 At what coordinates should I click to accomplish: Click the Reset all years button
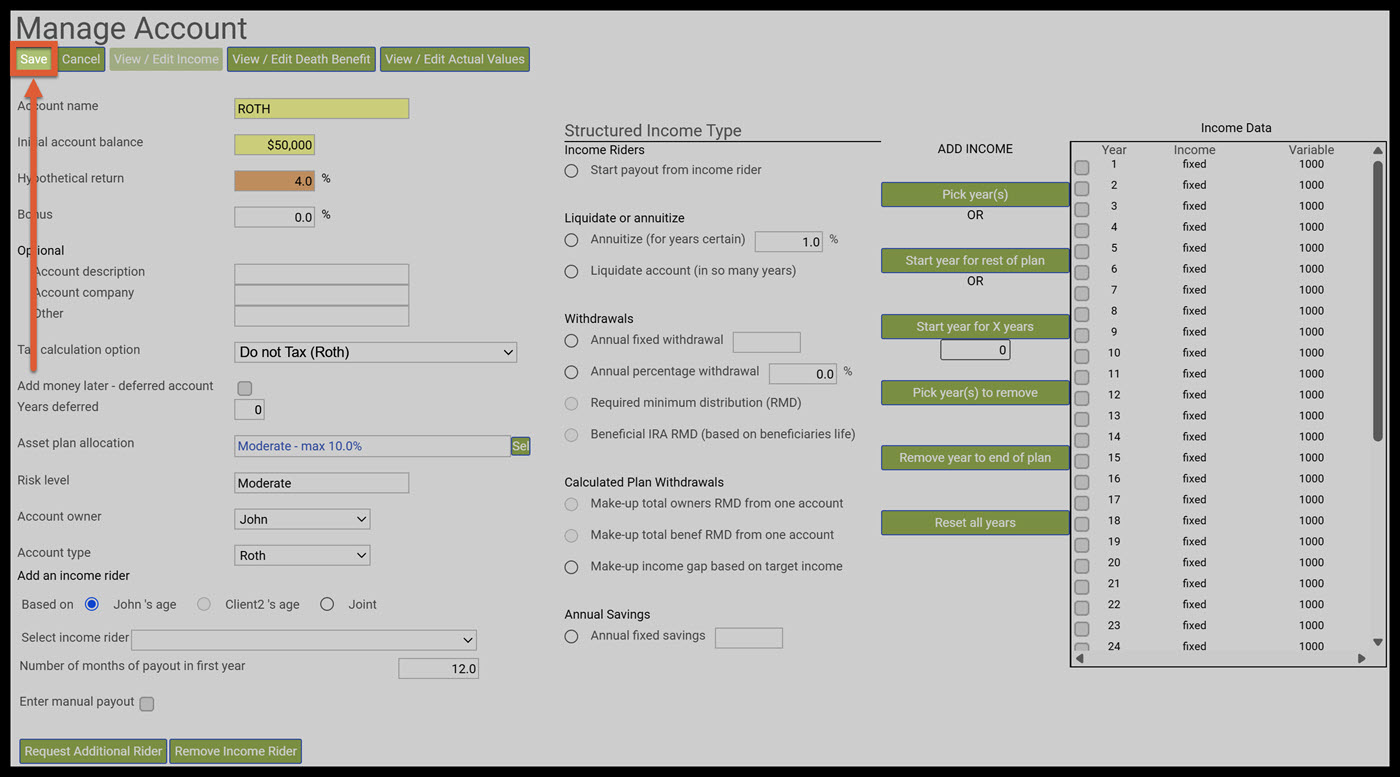(975, 523)
